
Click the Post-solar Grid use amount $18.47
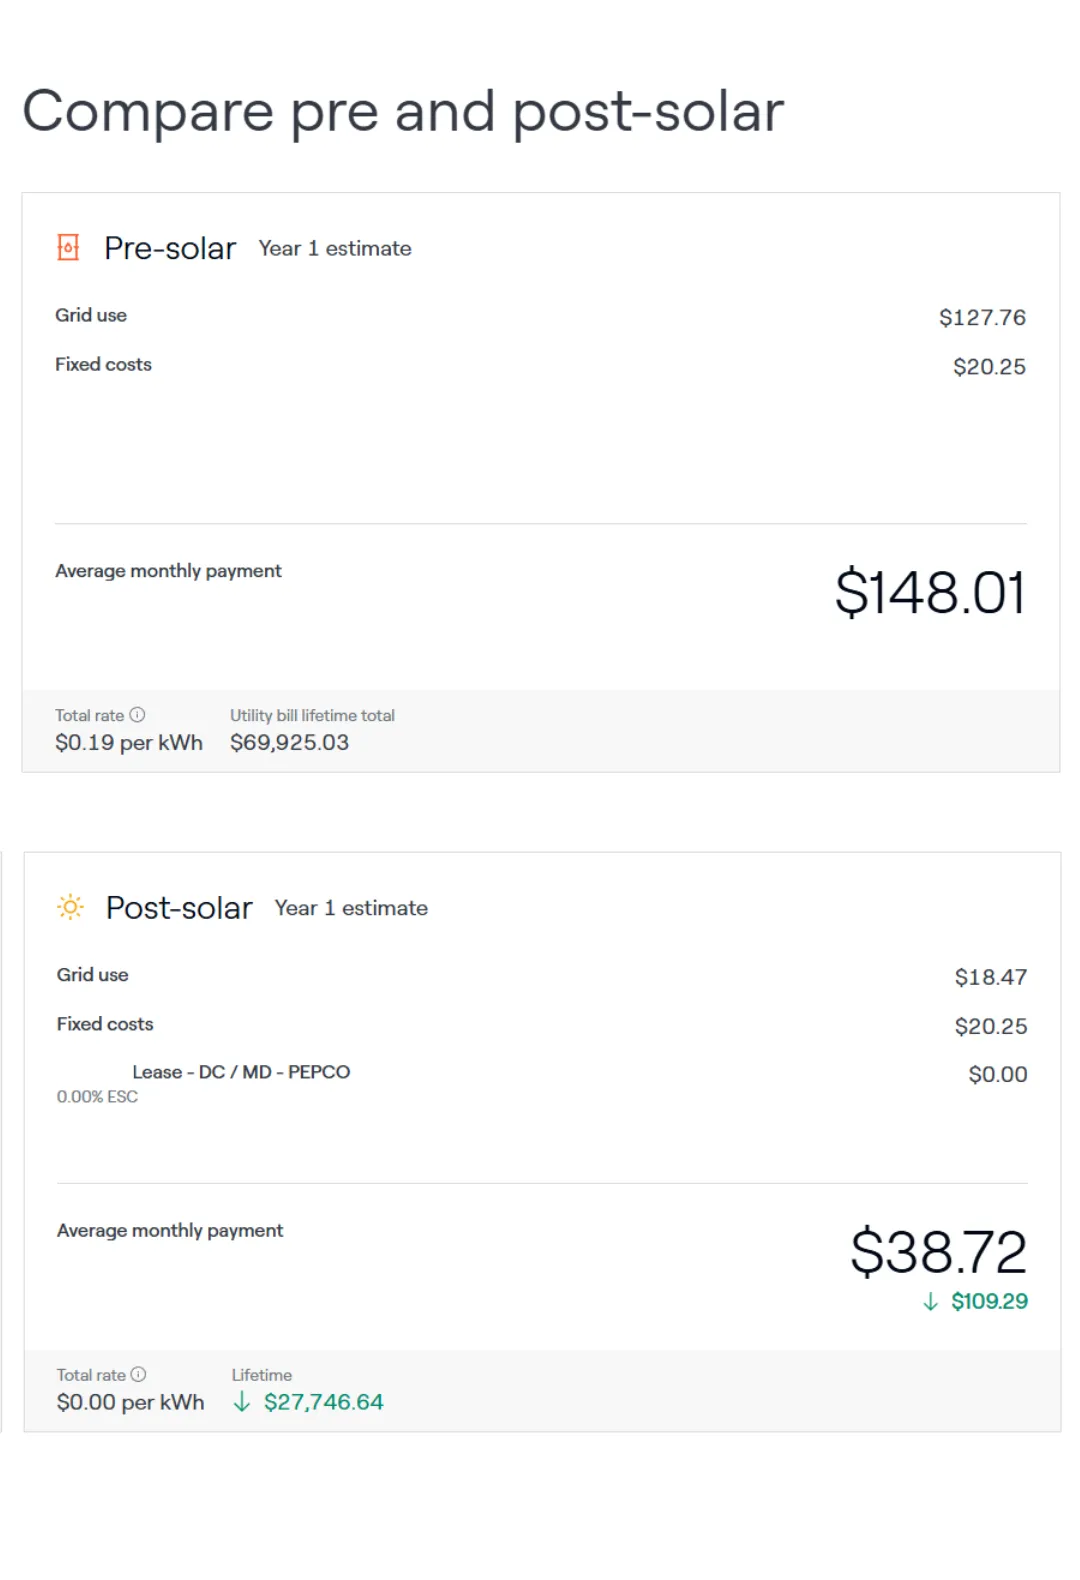990,977
